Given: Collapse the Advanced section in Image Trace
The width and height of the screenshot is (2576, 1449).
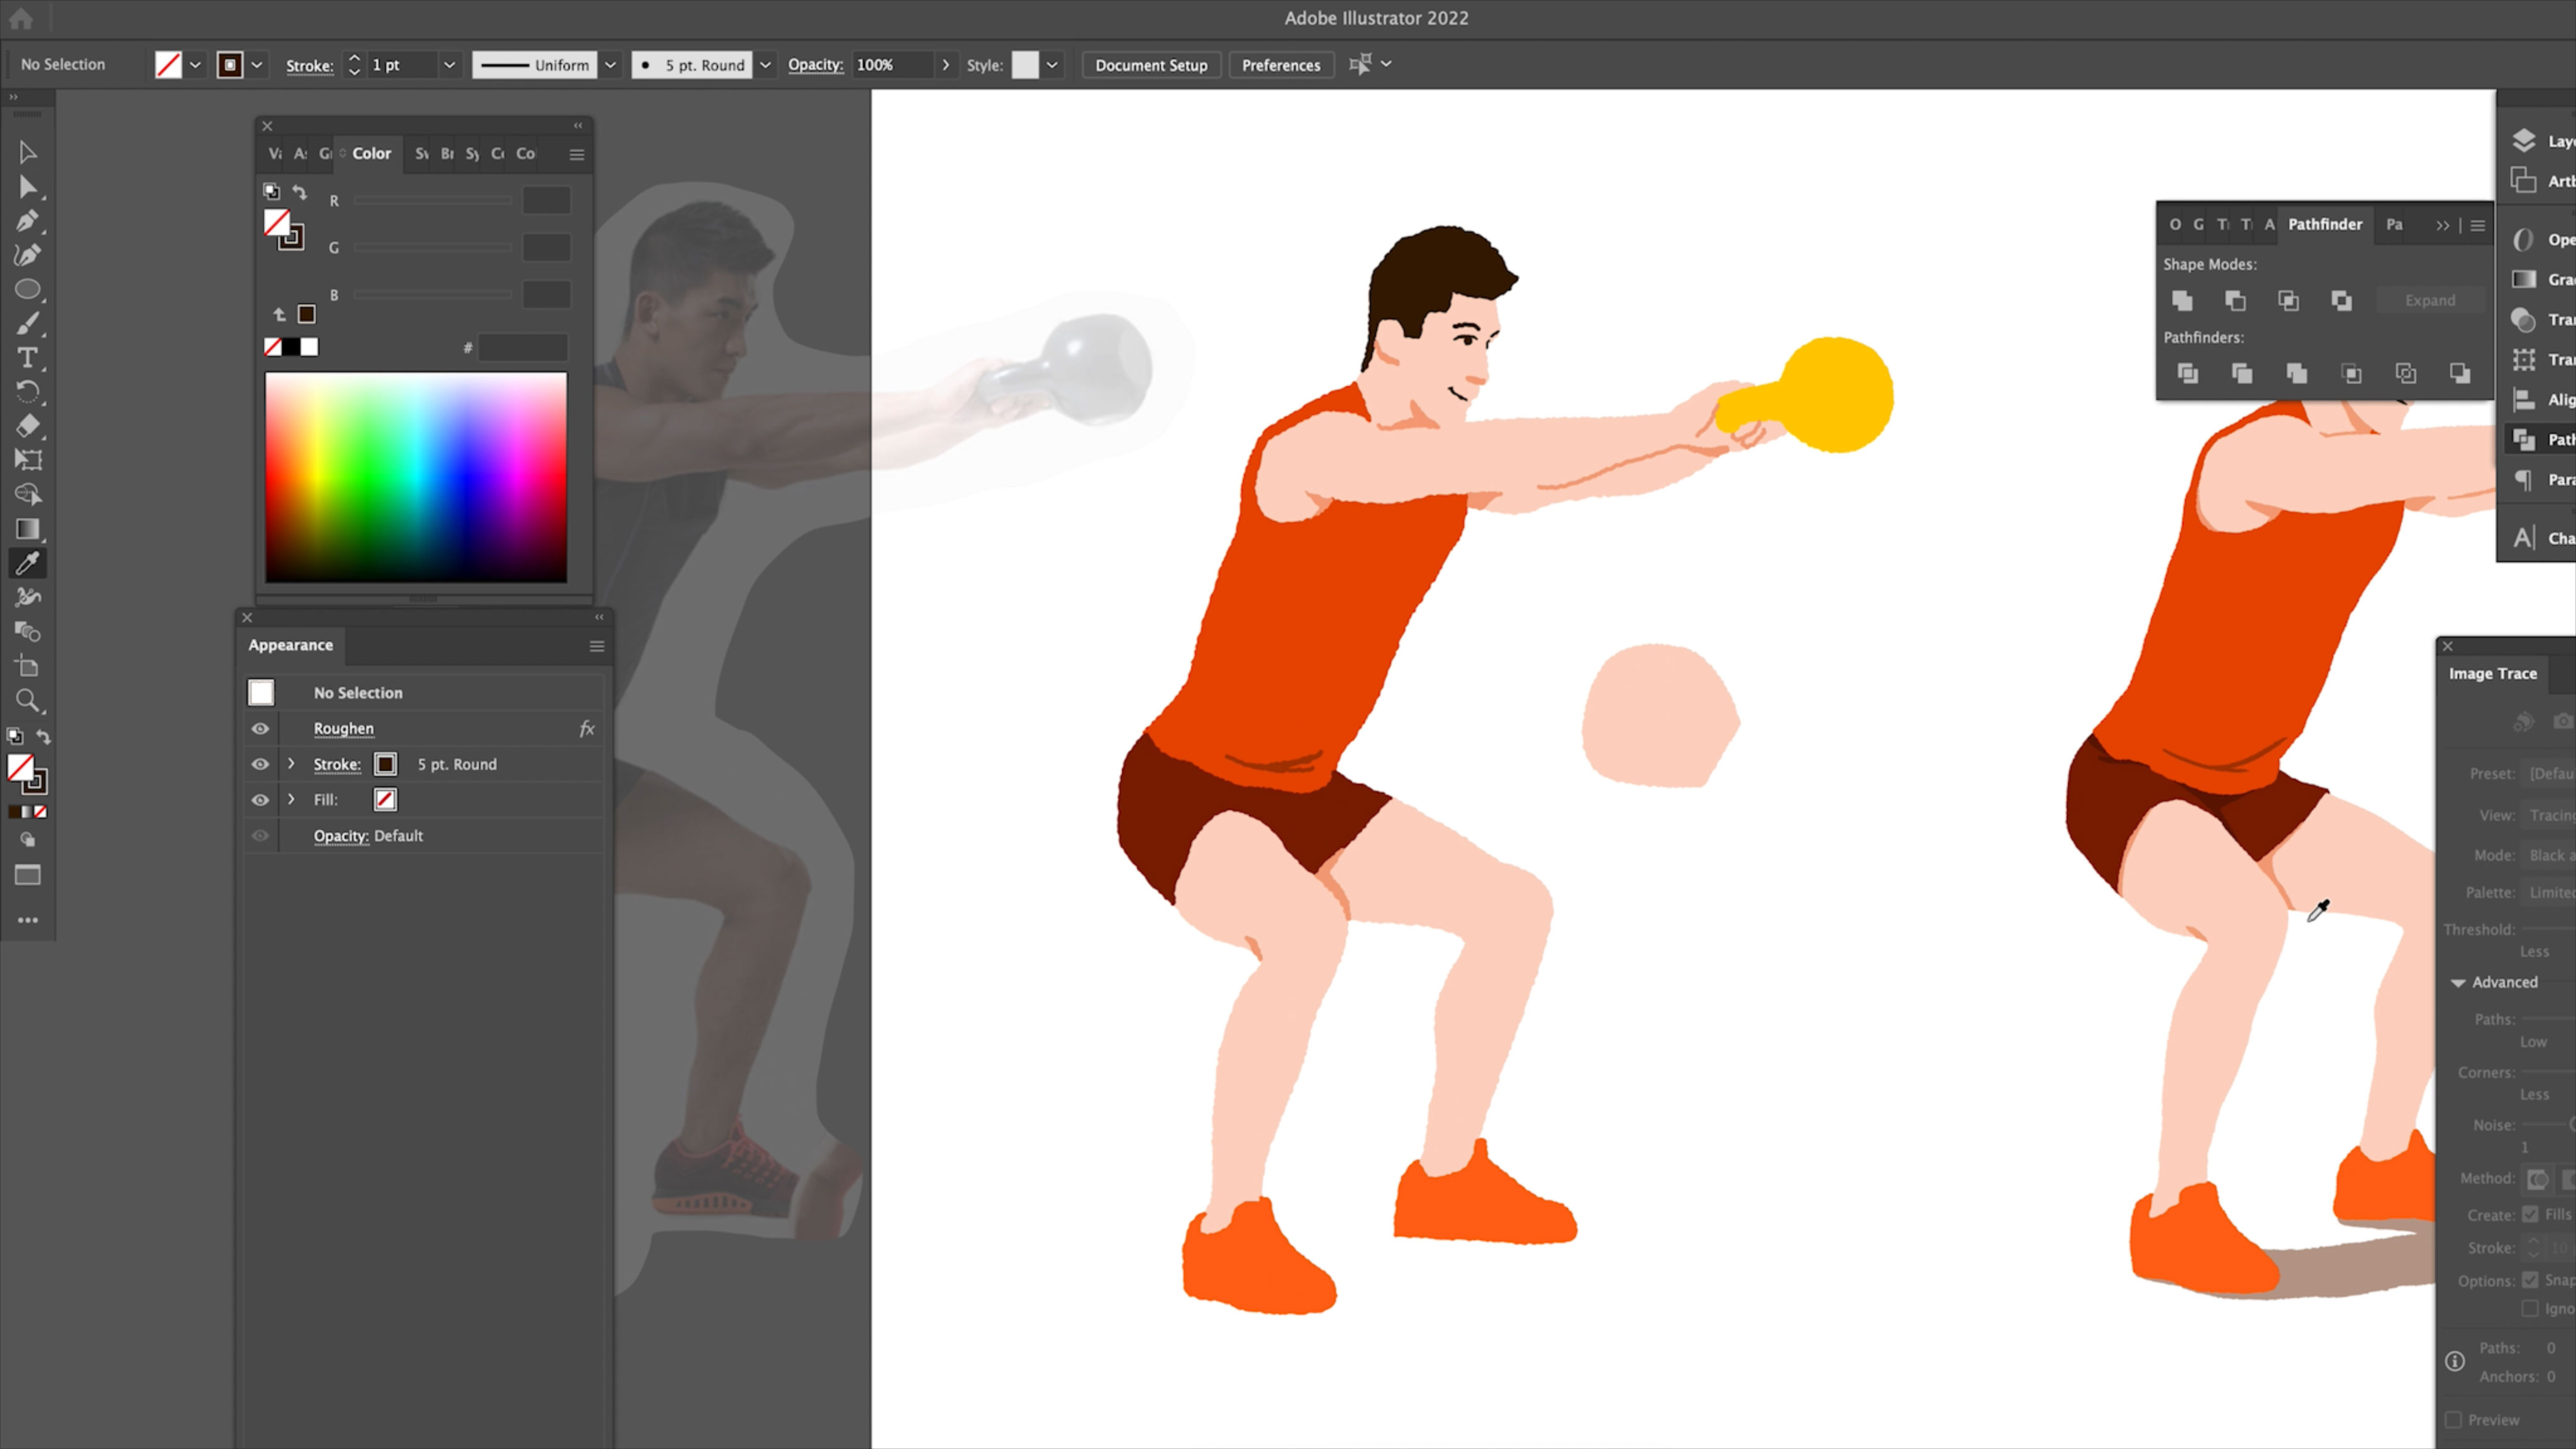Looking at the screenshot, I should tap(2457, 983).
